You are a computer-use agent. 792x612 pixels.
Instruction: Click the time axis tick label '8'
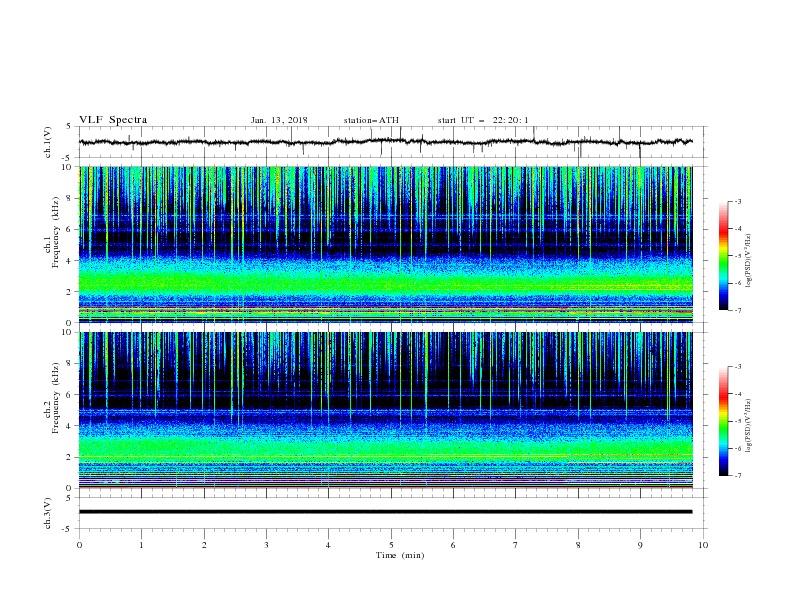(x=578, y=545)
